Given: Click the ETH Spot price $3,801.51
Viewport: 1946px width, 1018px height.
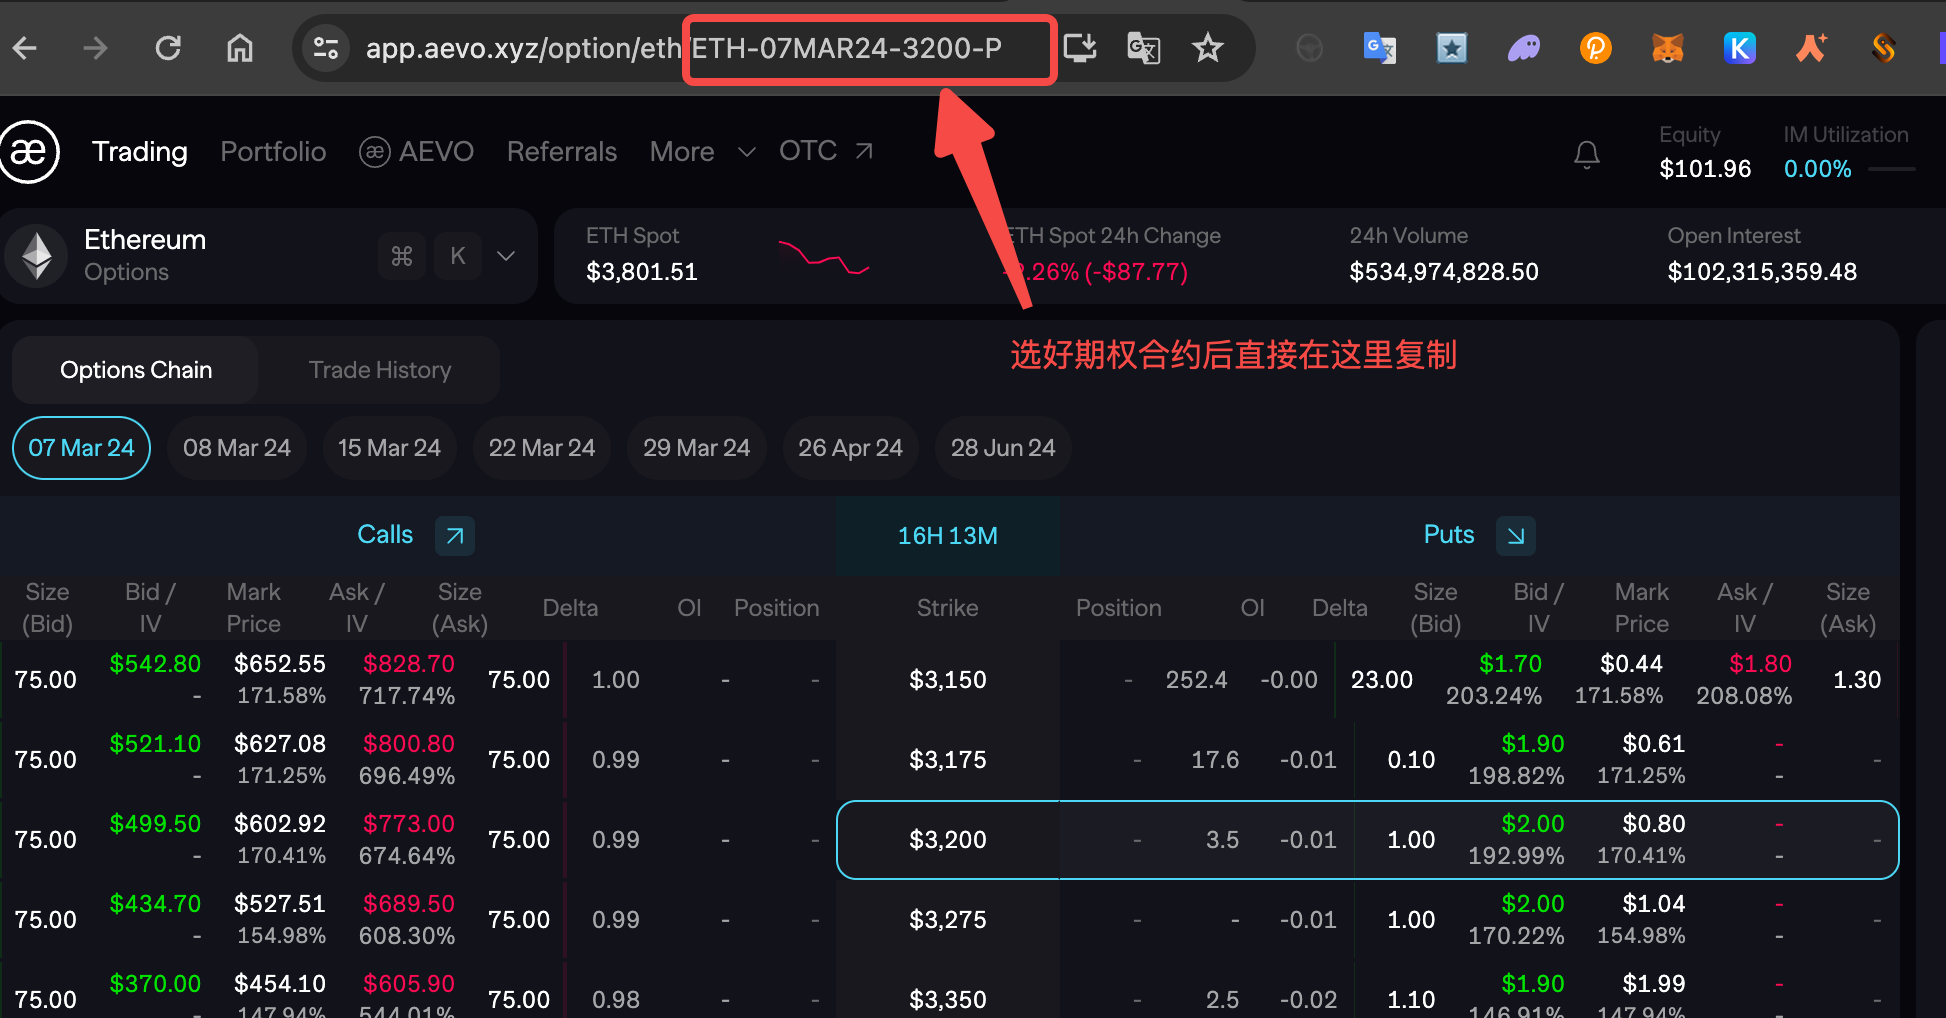Looking at the screenshot, I should pyautogui.click(x=642, y=272).
